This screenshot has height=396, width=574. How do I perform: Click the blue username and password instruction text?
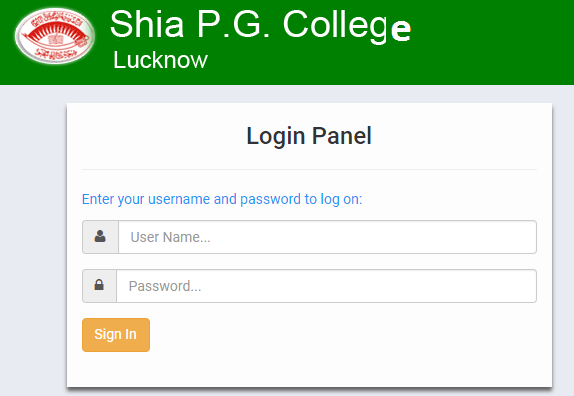(x=222, y=199)
